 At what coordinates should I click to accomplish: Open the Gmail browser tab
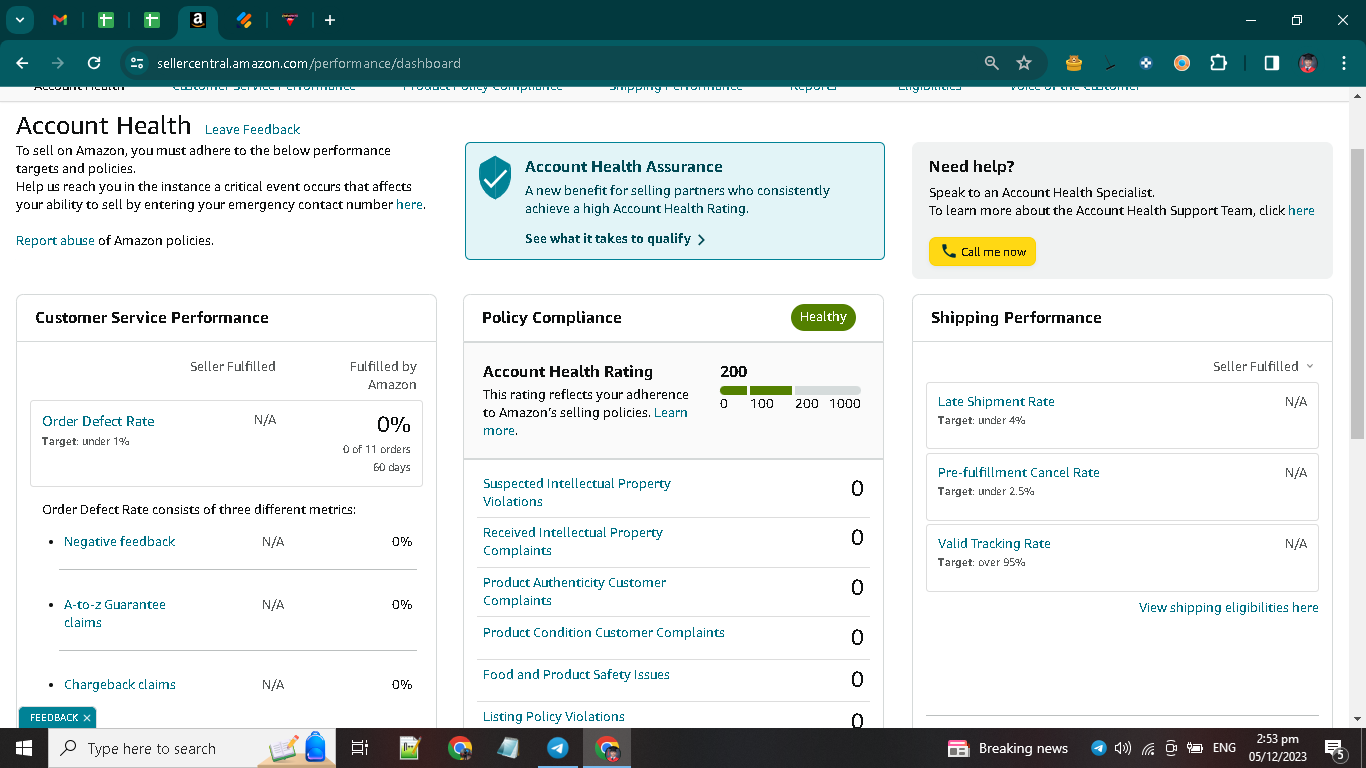(60, 20)
